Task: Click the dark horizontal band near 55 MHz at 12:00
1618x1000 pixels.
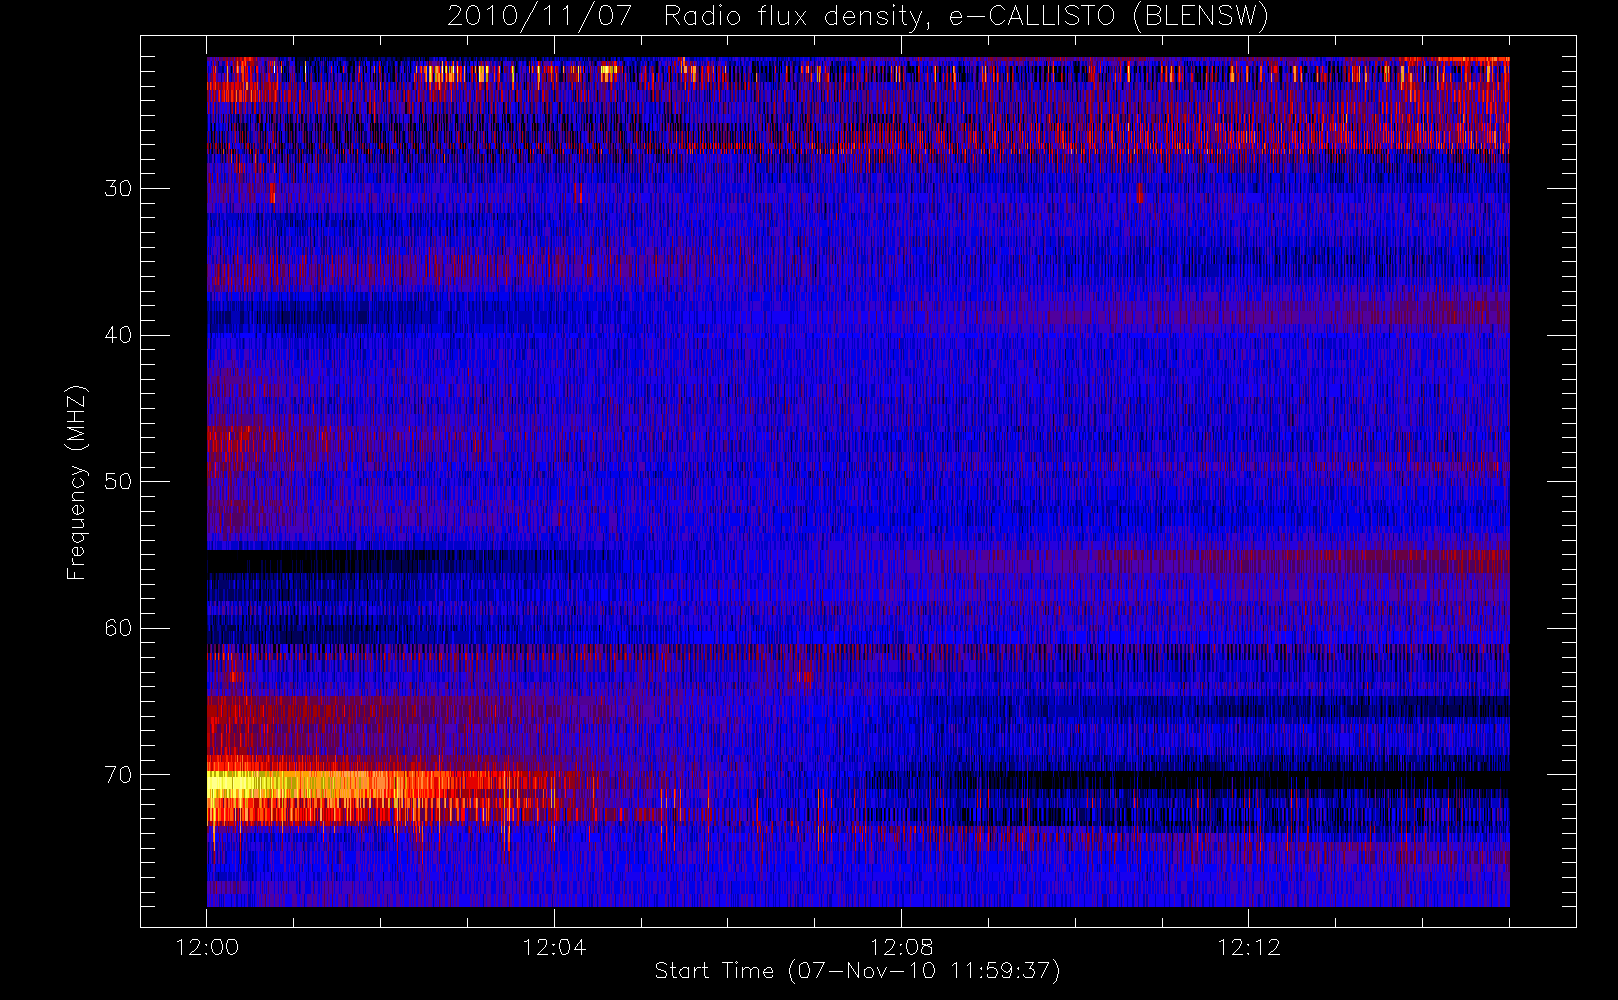Action: pyautogui.click(x=300, y=561)
